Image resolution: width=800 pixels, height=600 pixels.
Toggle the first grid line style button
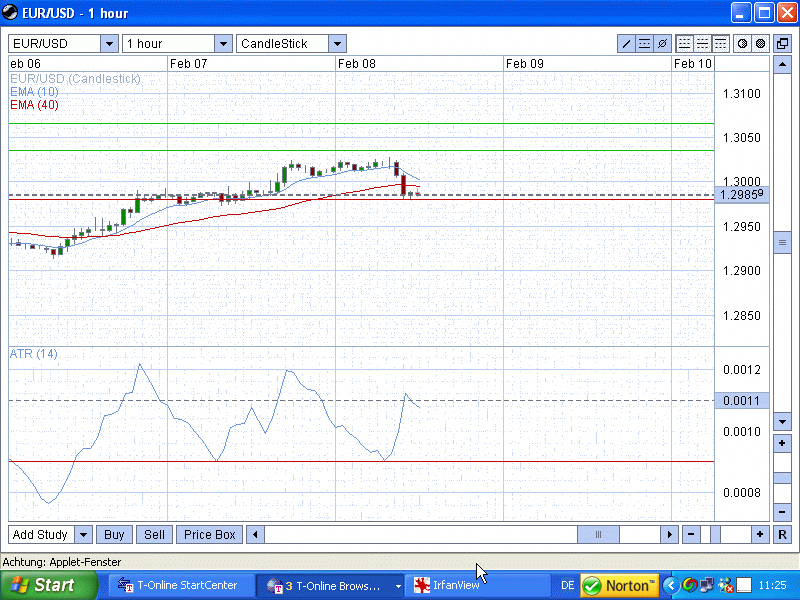(x=685, y=44)
